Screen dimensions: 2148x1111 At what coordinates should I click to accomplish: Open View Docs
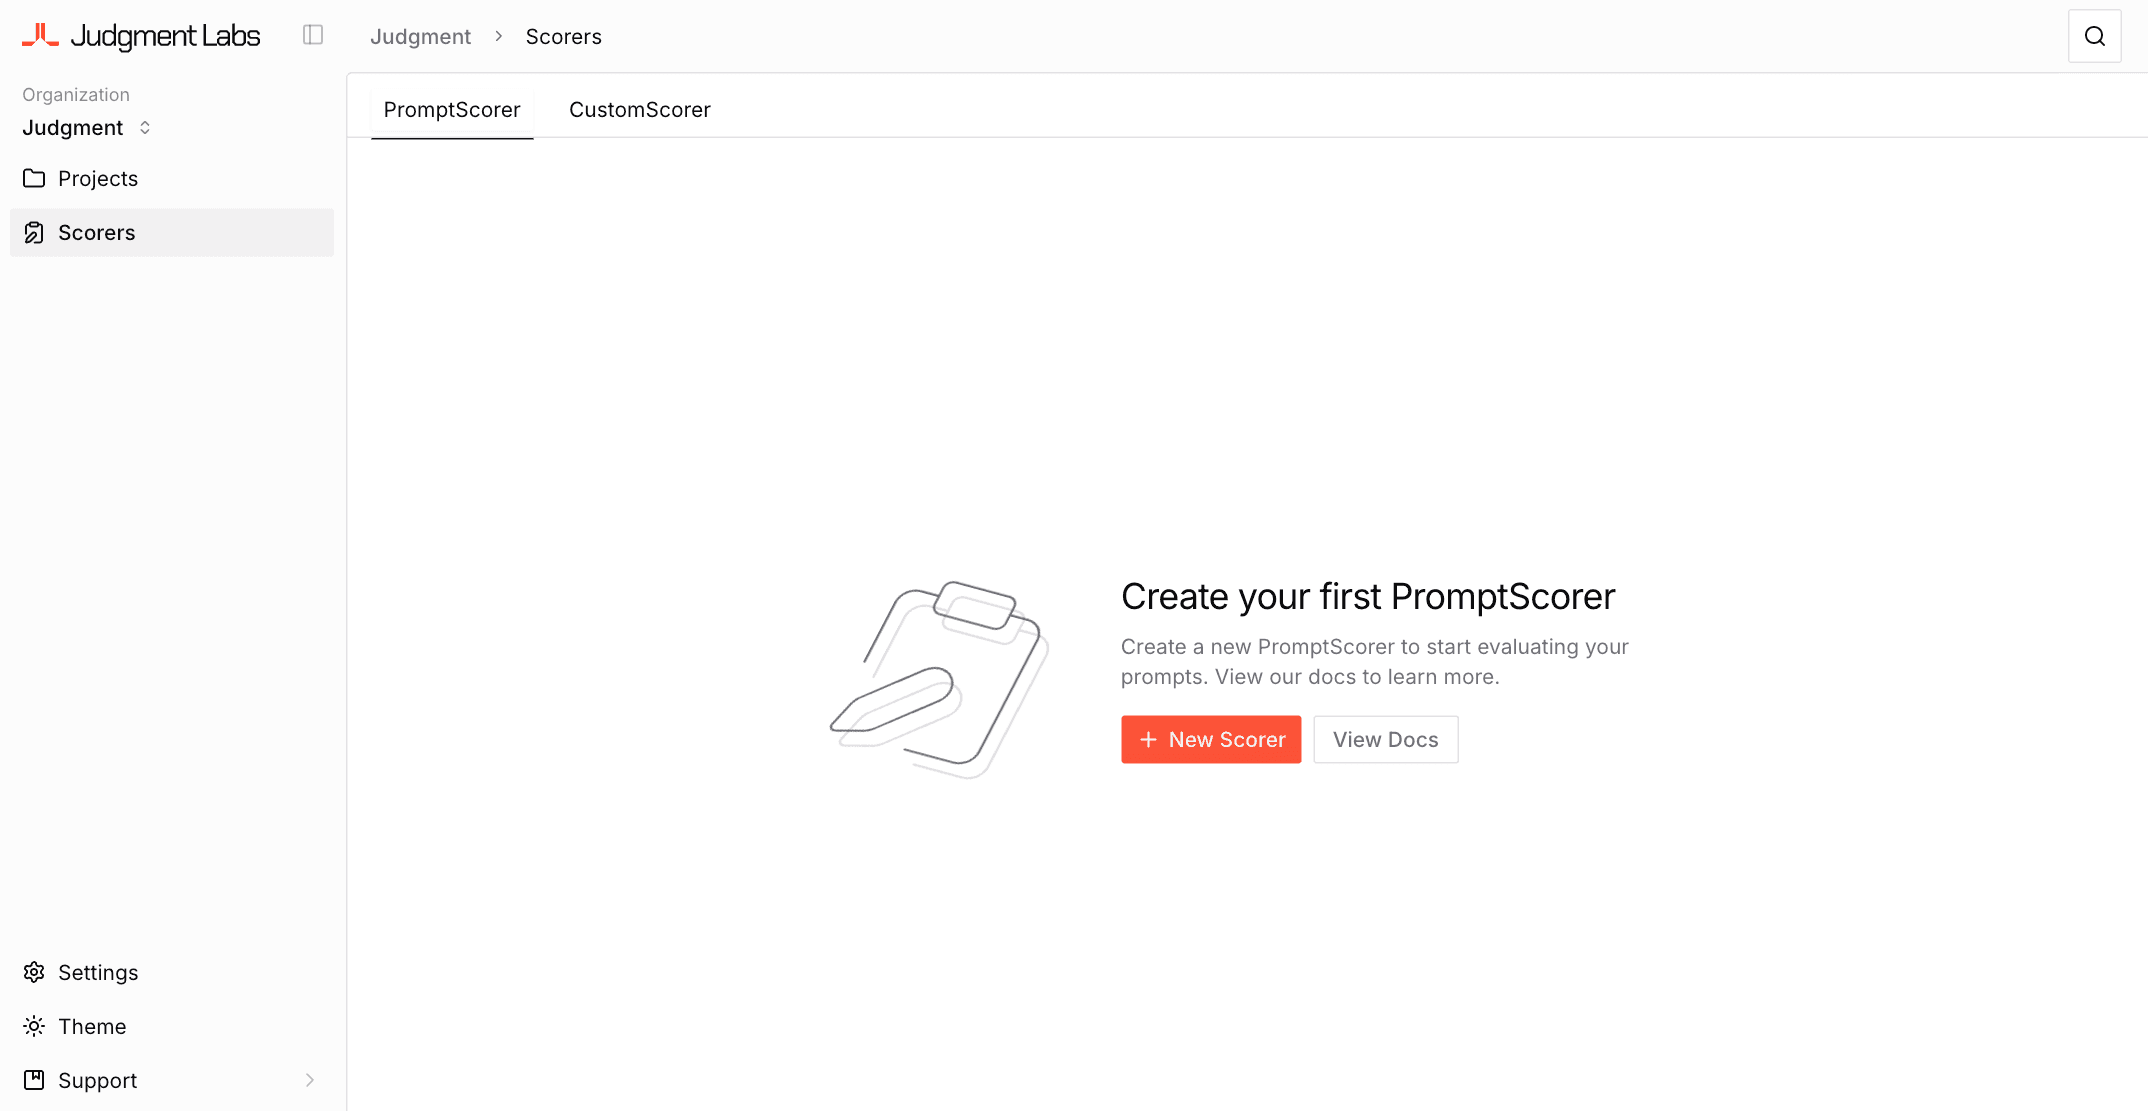1385,739
